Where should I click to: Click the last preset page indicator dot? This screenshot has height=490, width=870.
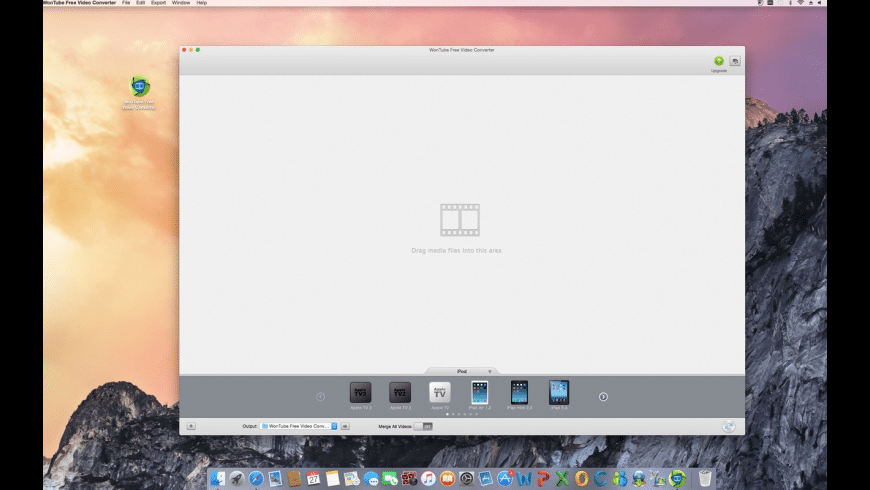(476, 414)
